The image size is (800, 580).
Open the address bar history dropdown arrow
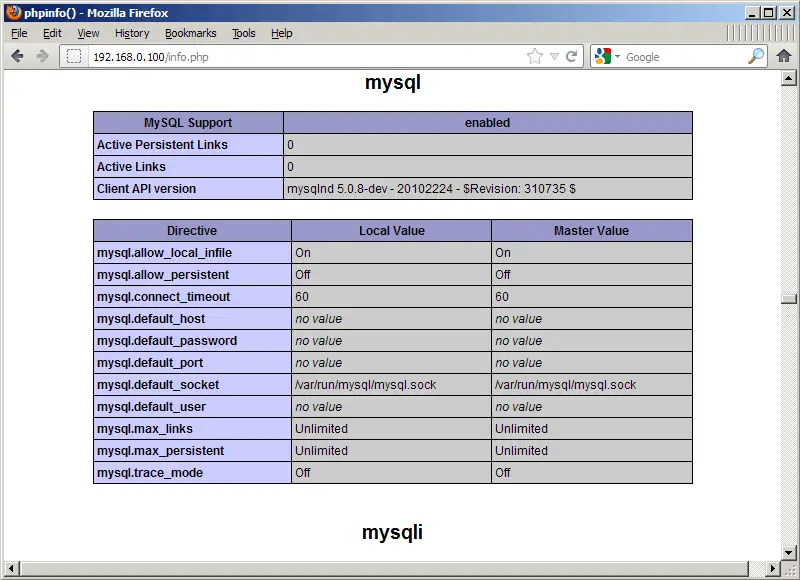555,56
